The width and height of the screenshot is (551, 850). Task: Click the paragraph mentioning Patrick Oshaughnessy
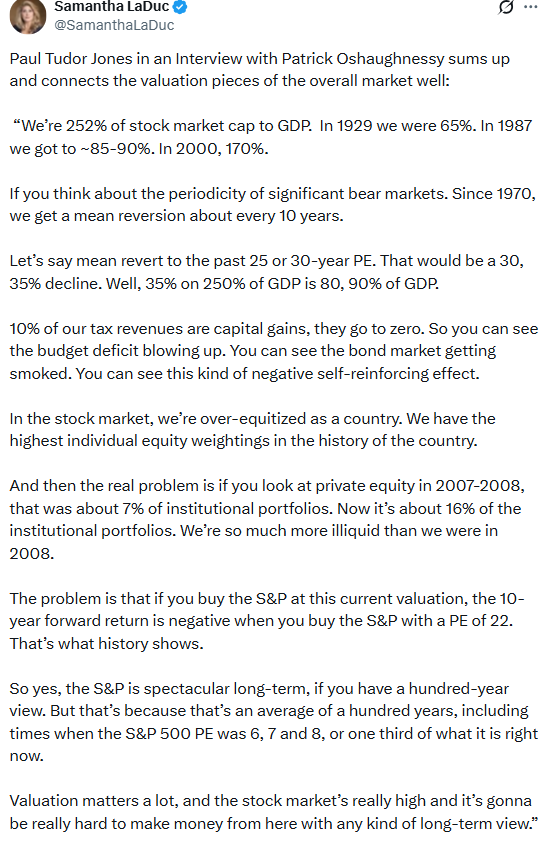[260, 70]
